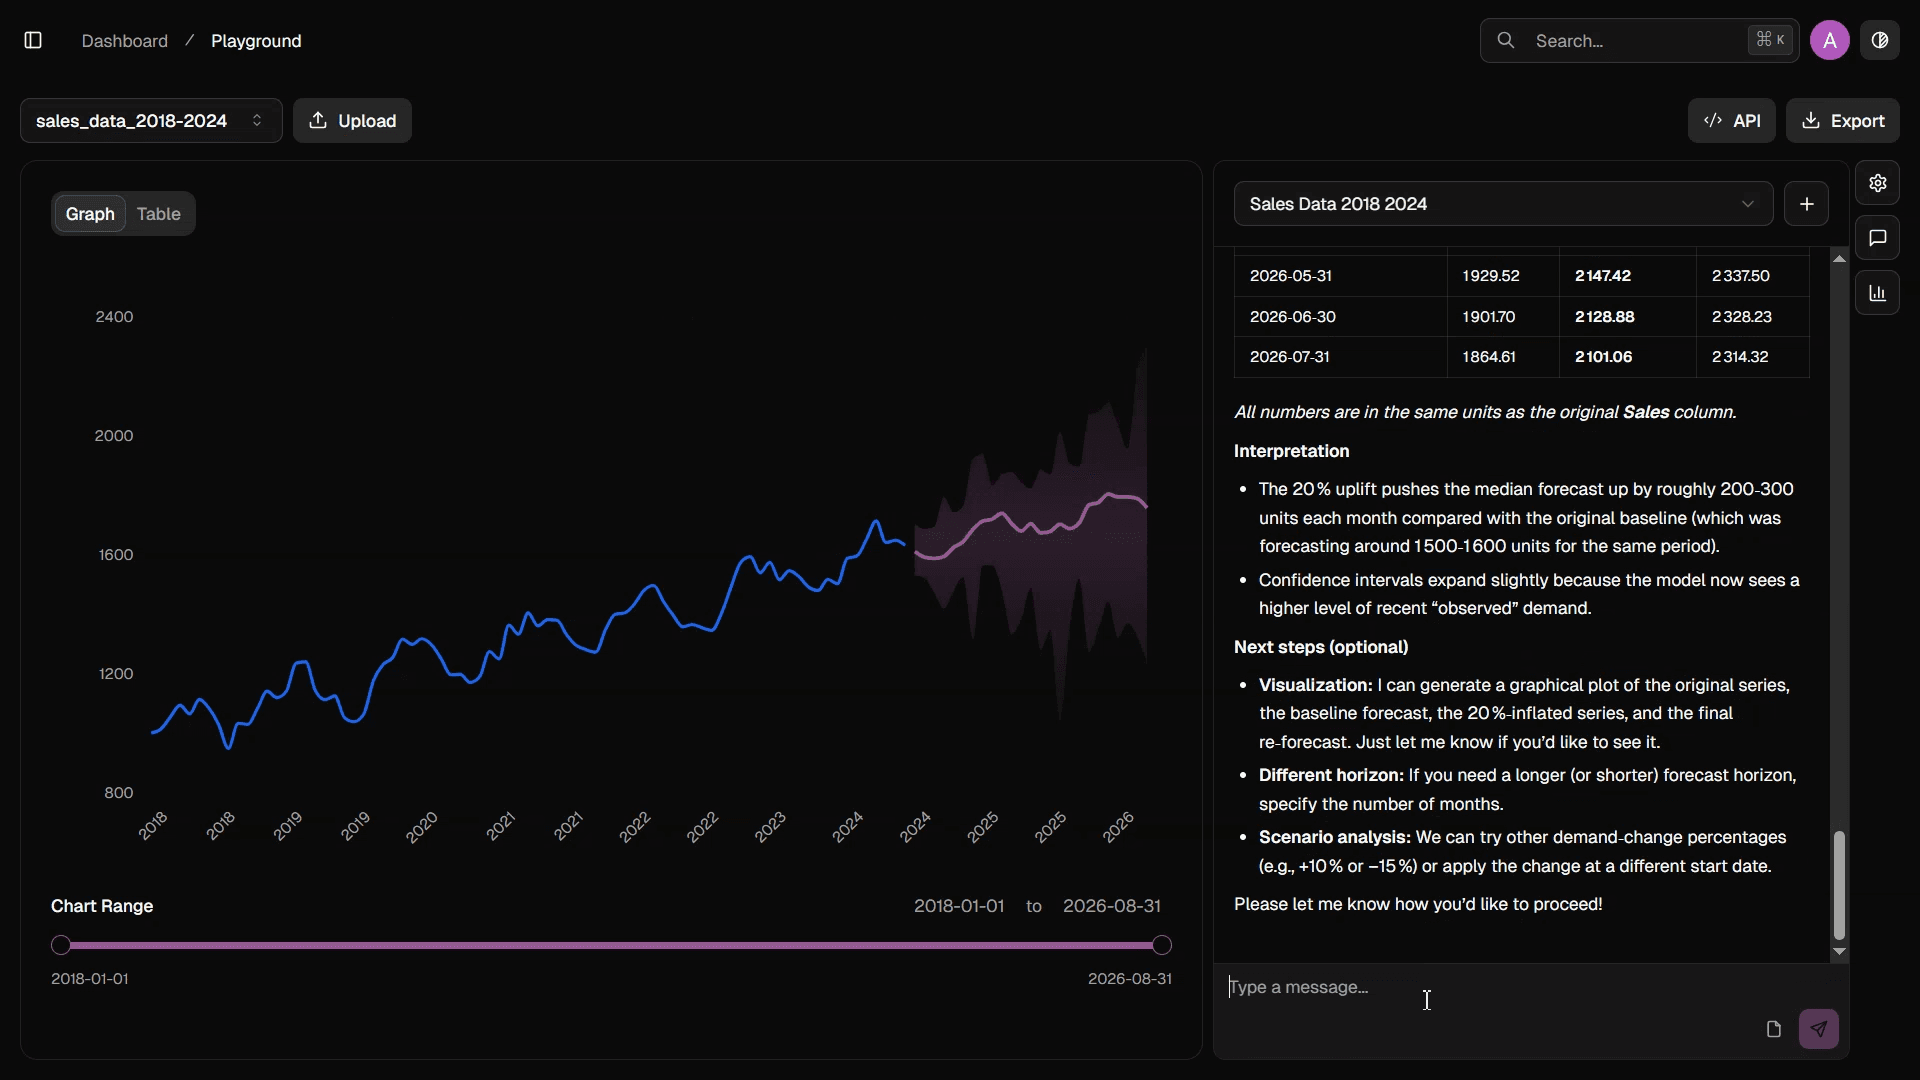This screenshot has height=1080, width=1920.
Task: Expand the Sales Data 2018 2024 dropdown
Action: coord(1503,204)
